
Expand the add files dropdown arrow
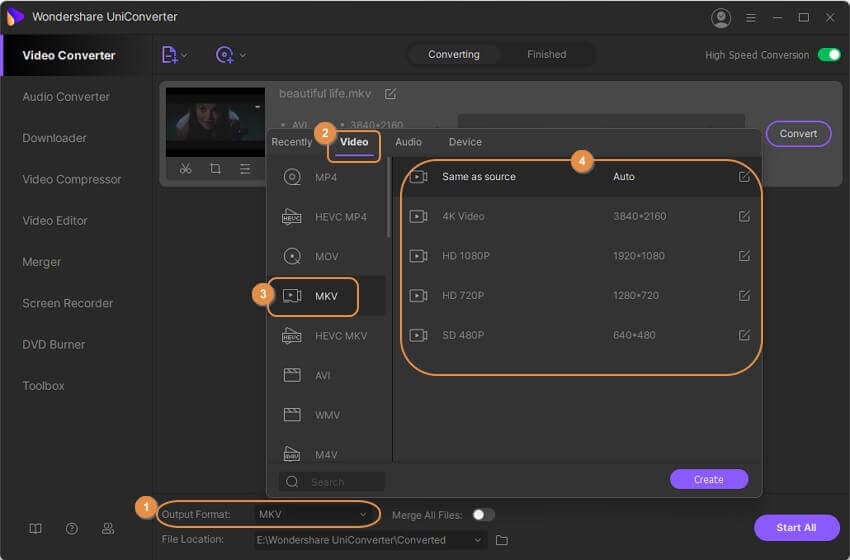point(184,55)
